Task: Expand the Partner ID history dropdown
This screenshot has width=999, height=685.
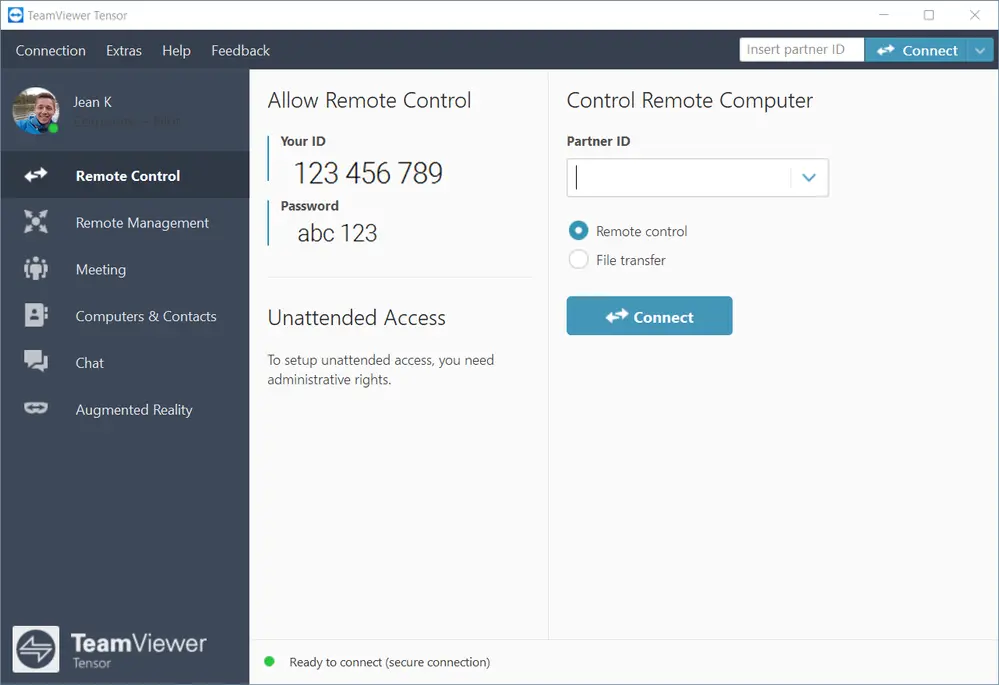Action: point(809,177)
